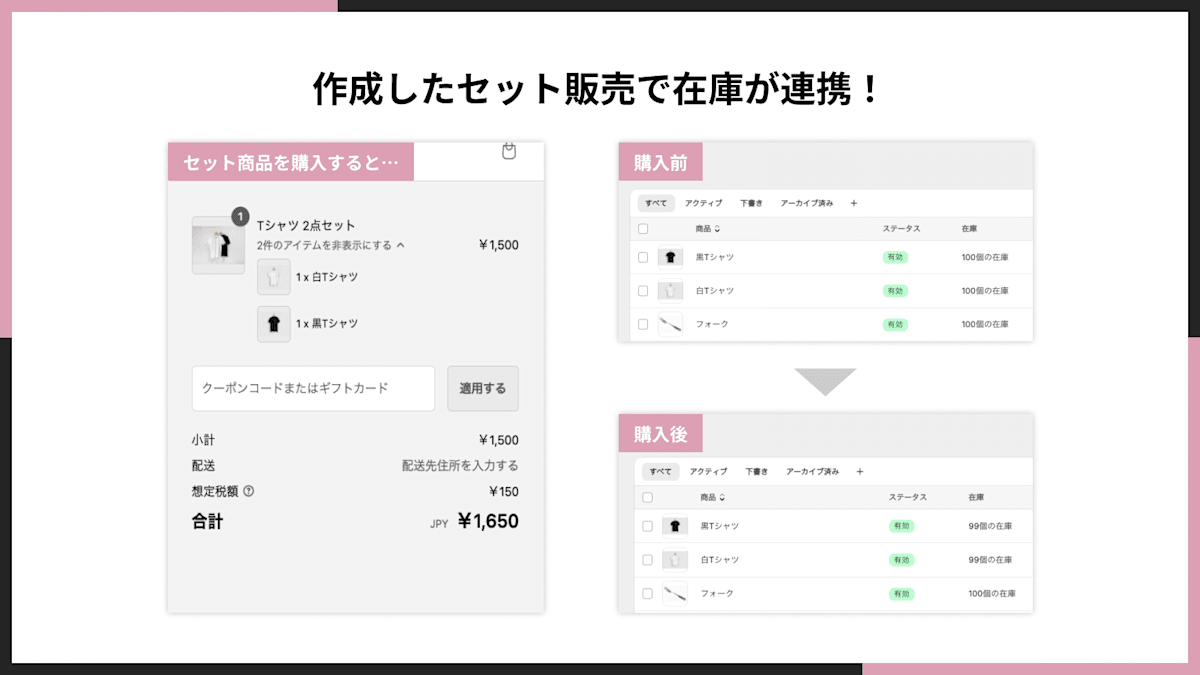Image resolution: width=1200 pixels, height=675 pixels.
Task: Select 下書き tab in 購入後 panel
Action: (756, 471)
